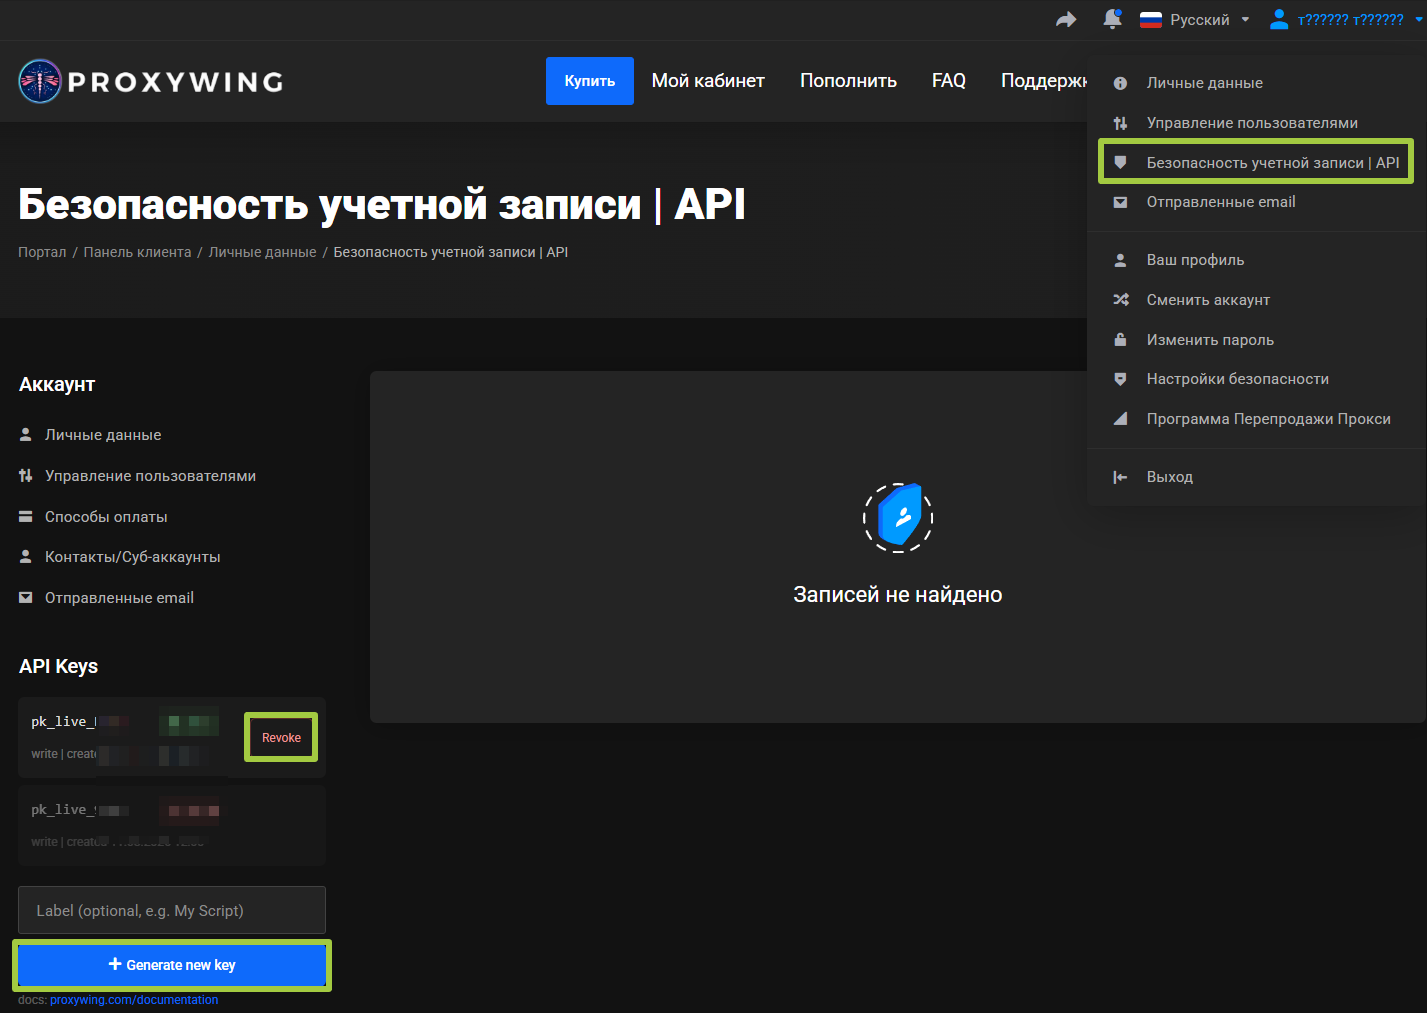Click triangle icon beside Программа Перепродажи Прокси
This screenshot has height=1013, width=1427.
click(x=1121, y=419)
